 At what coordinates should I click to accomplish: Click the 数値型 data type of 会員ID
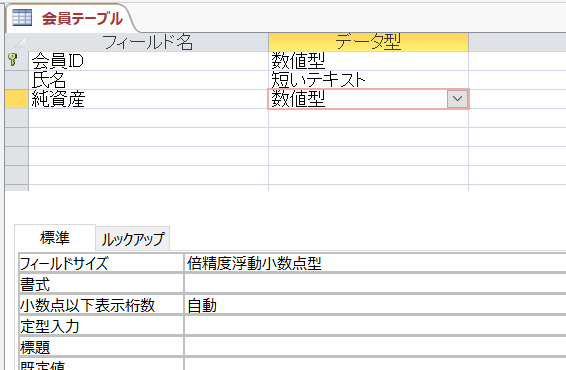tap(368, 61)
